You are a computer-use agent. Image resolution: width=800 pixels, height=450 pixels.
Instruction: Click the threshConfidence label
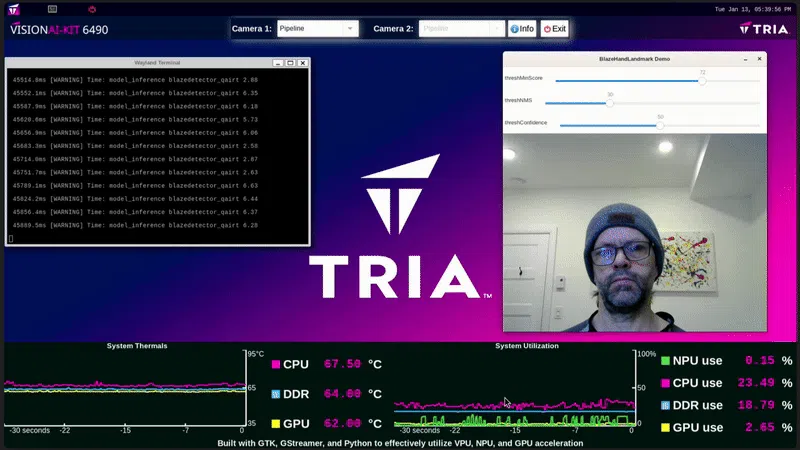[x=526, y=123]
